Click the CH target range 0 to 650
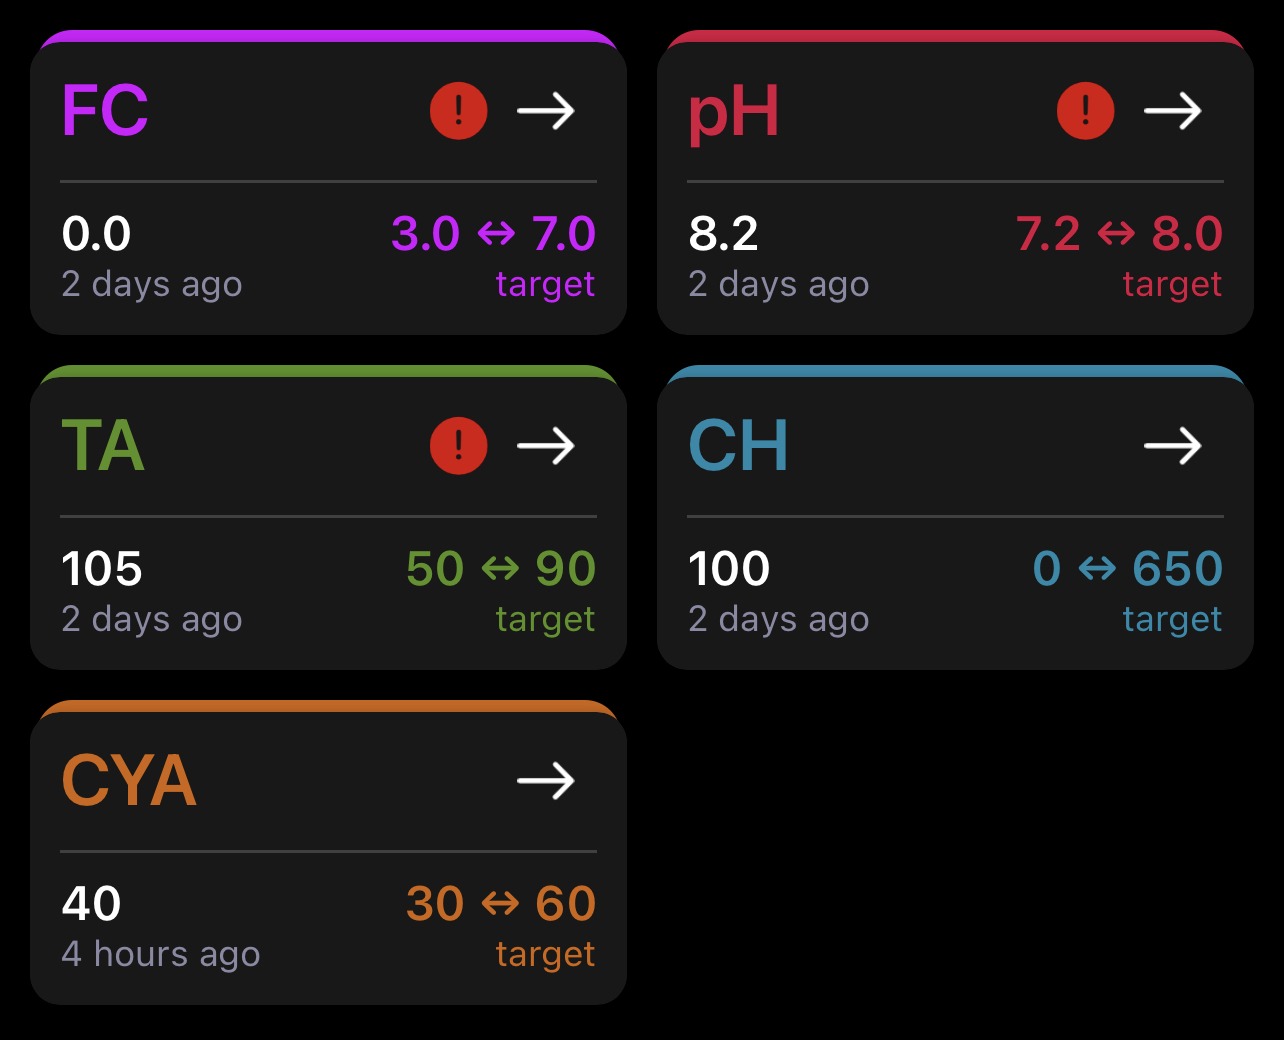Image resolution: width=1284 pixels, height=1040 pixels. coord(1128,569)
